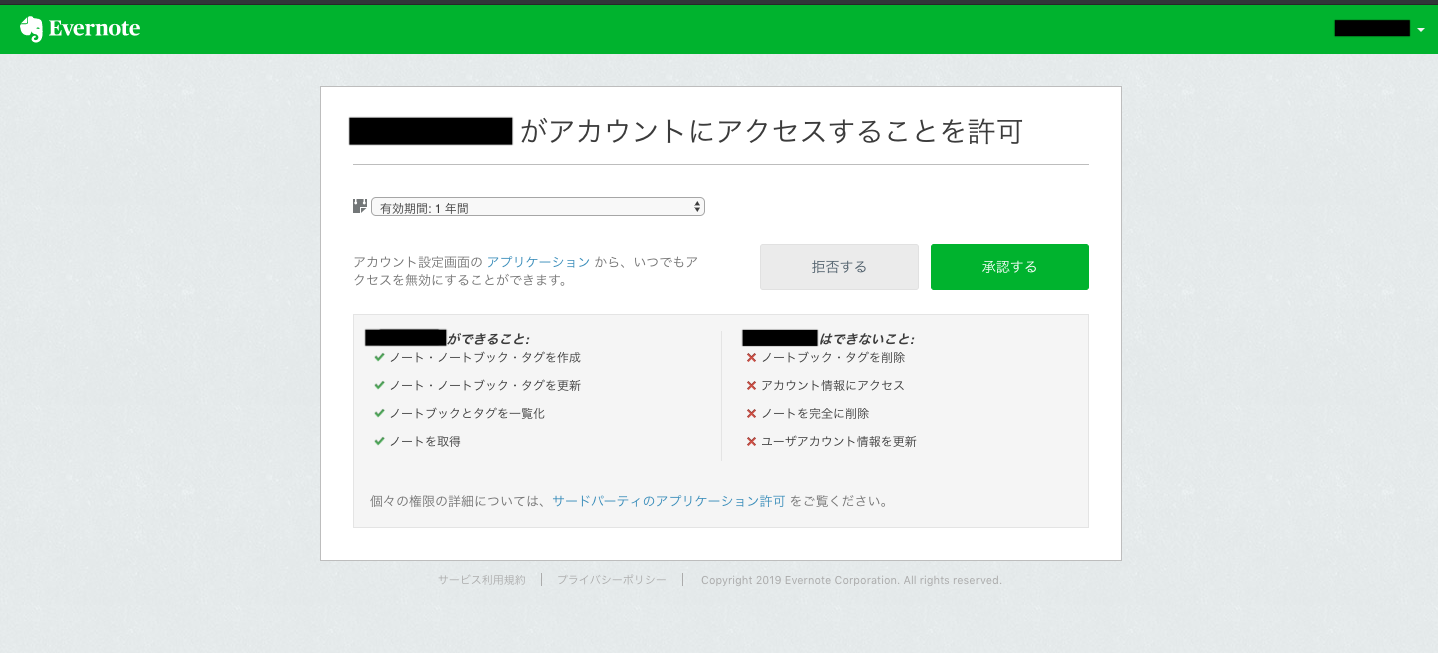The height and width of the screenshot is (653, 1438).
Task: Click the 拒否する button
Action: click(x=839, y=267)
